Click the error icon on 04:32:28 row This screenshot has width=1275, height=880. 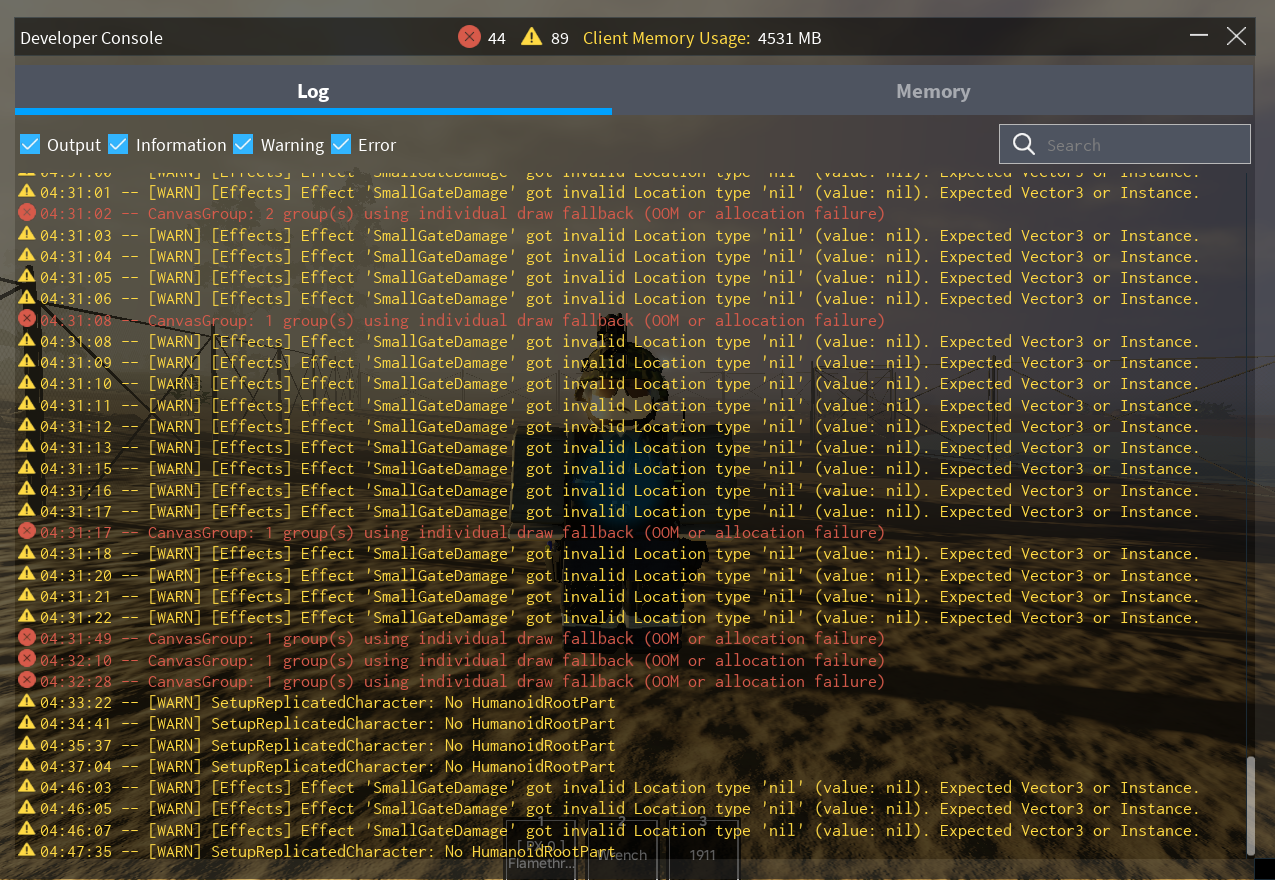27,680
